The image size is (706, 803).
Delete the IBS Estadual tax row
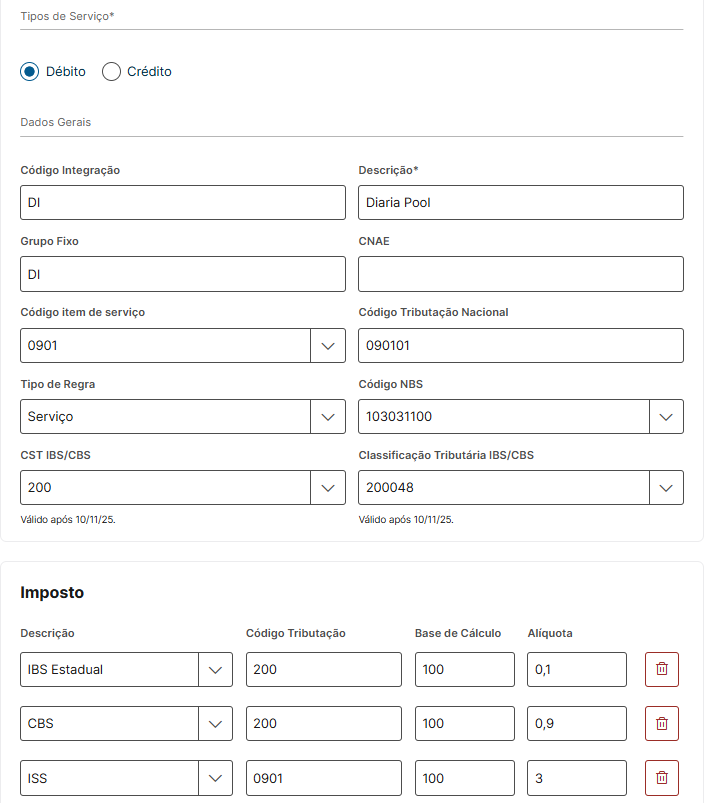pos(661,669)
